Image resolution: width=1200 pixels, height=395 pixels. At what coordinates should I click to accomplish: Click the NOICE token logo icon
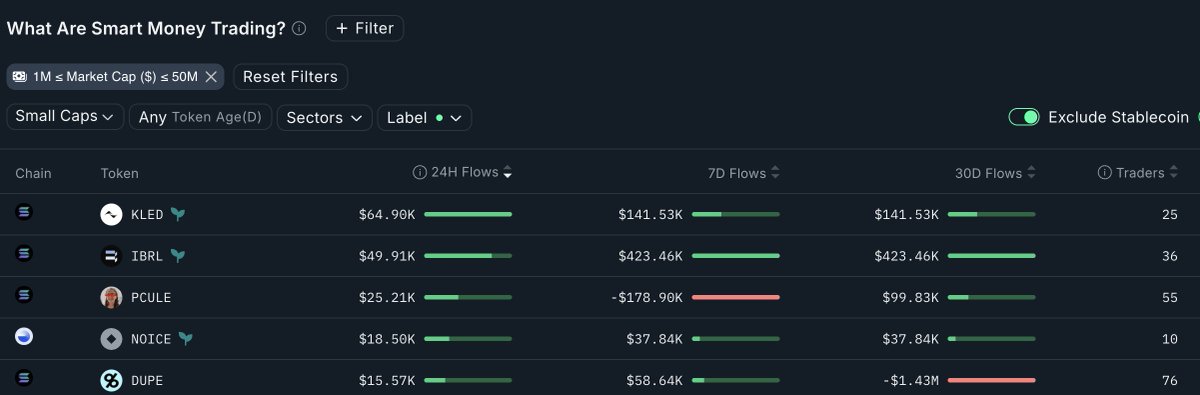tap(111, 339)
